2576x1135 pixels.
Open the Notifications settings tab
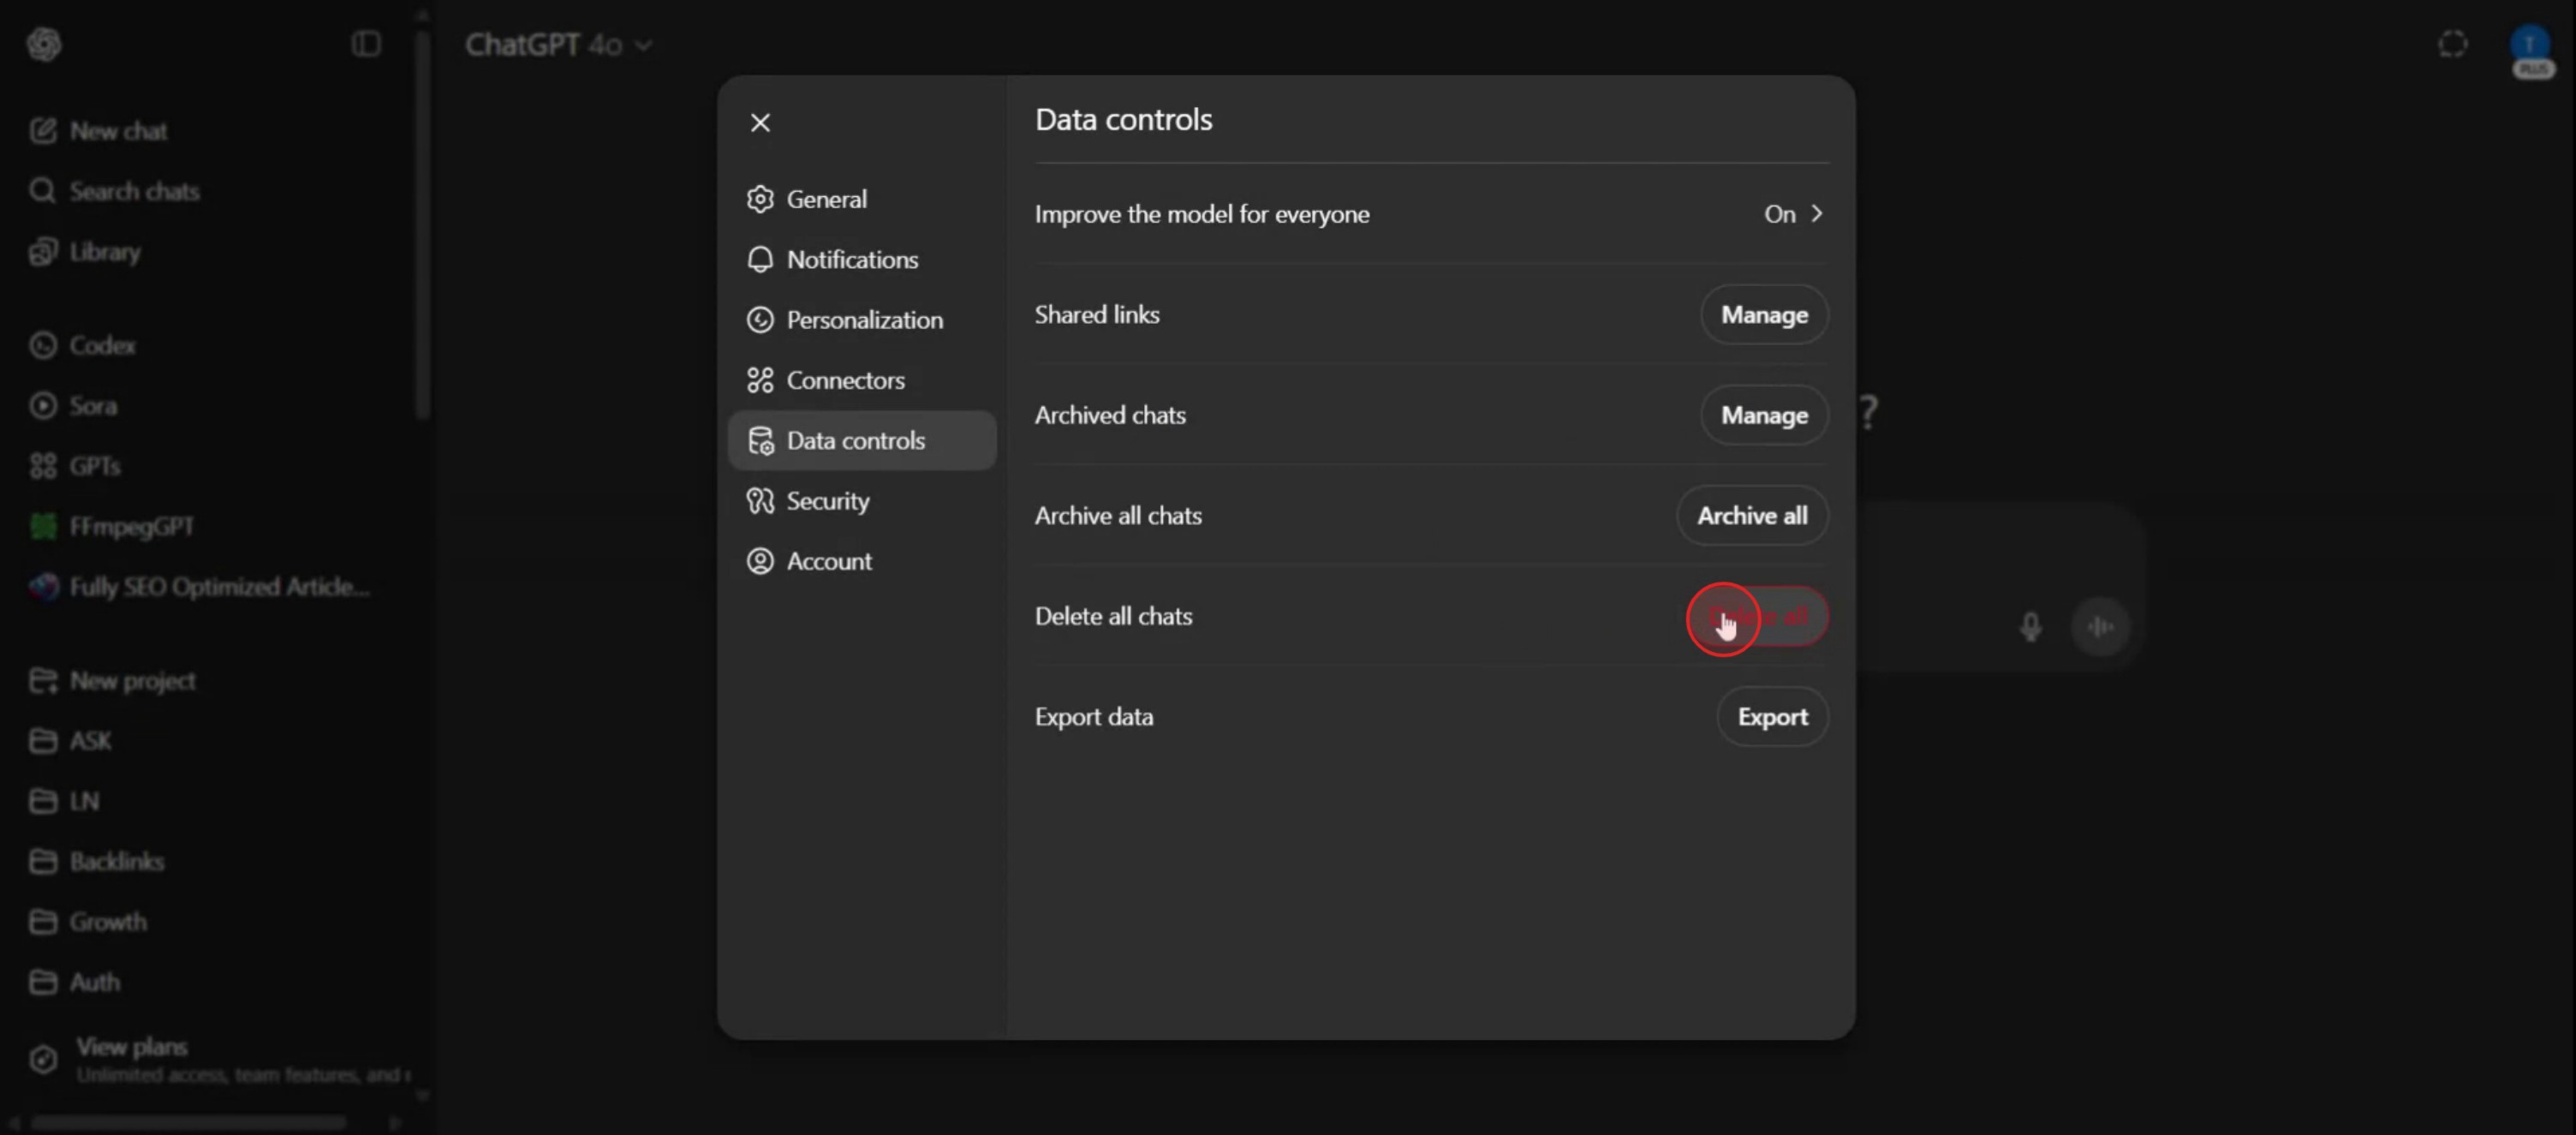click(x=861, y=259)
